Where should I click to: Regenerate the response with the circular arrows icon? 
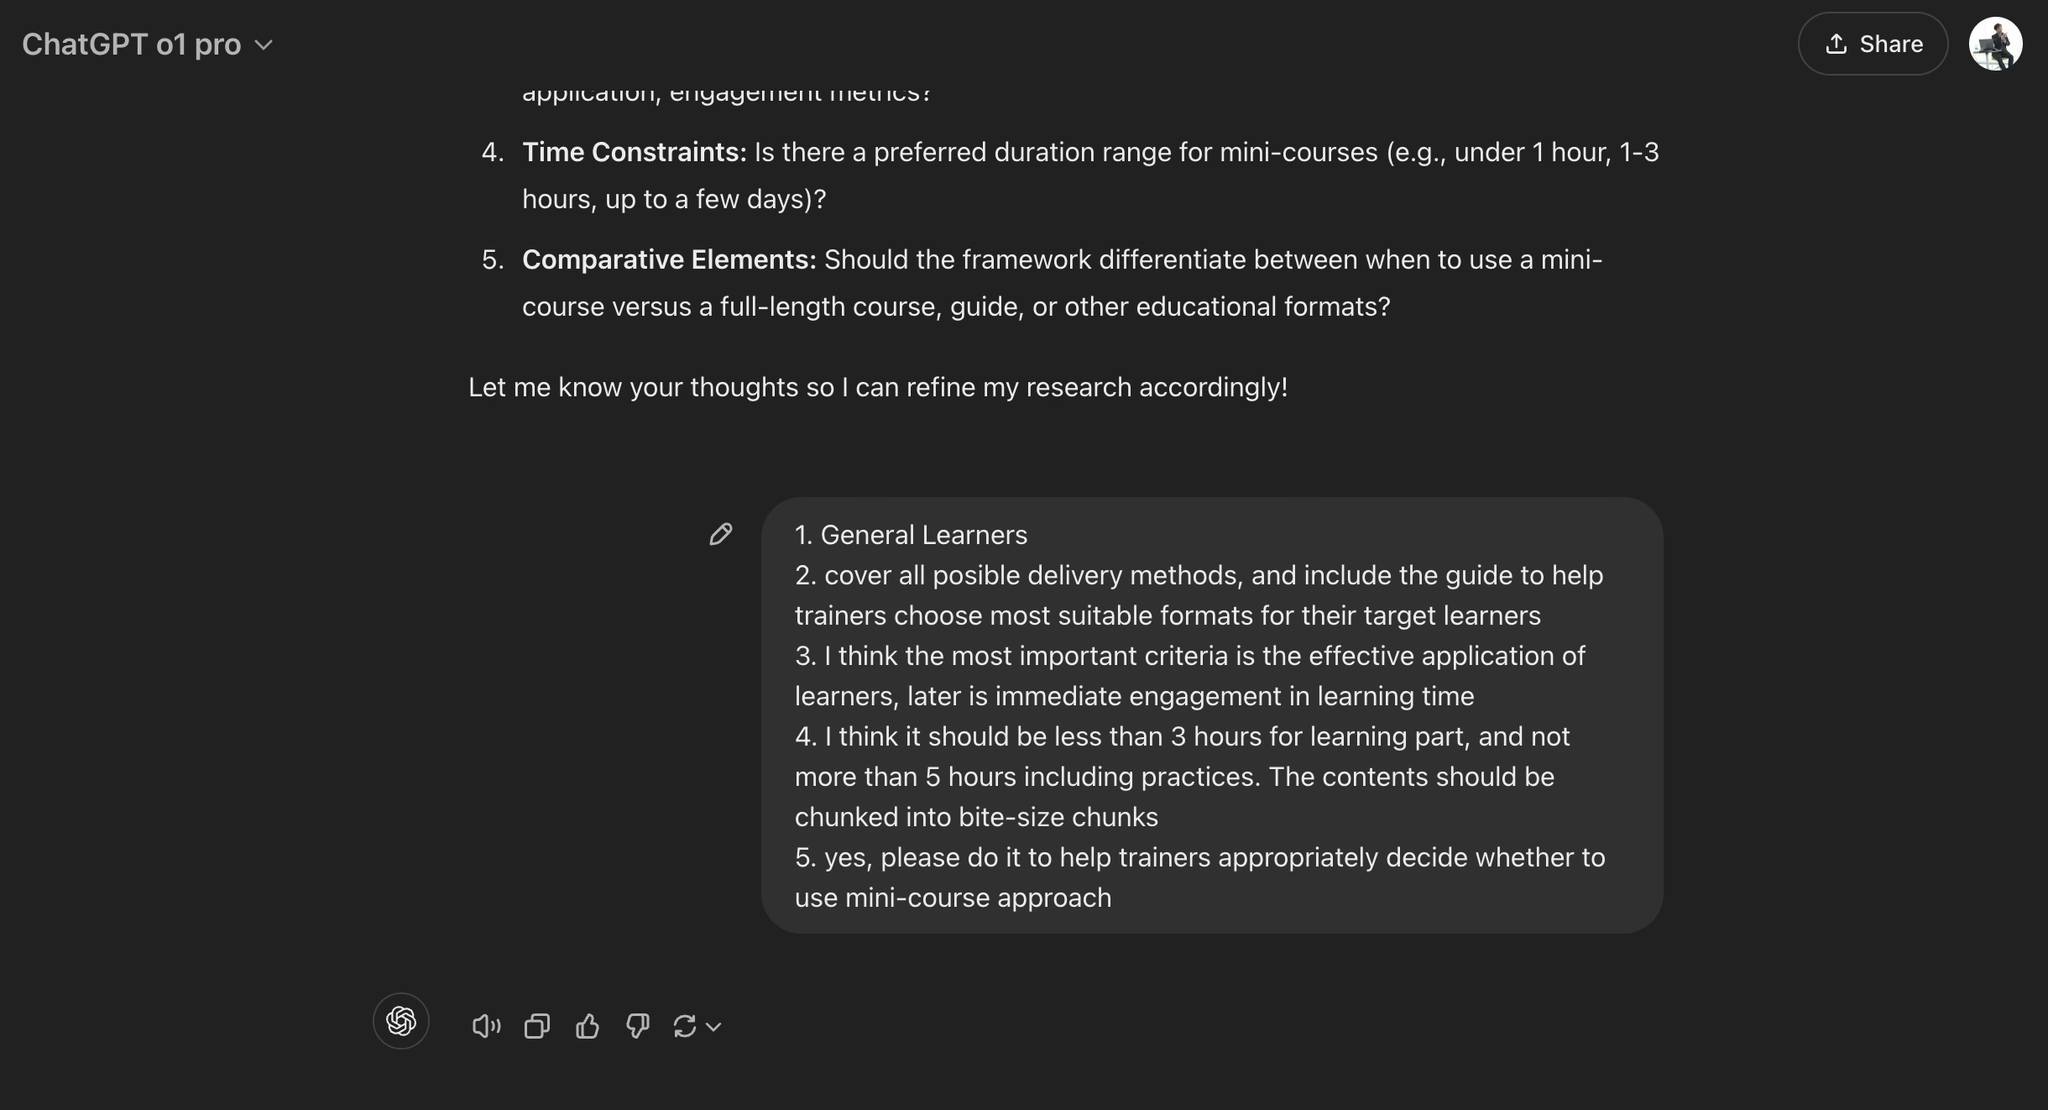(x=685, y=1026)
